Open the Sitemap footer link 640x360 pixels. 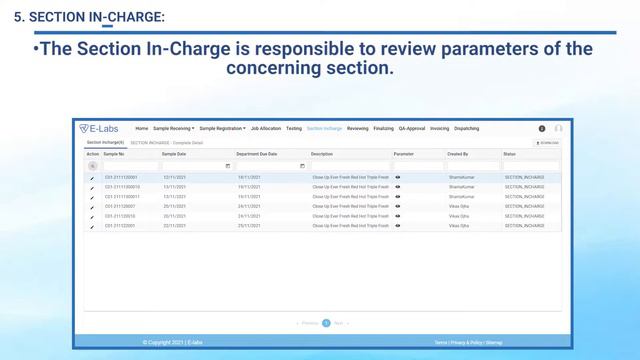[494, 342]
